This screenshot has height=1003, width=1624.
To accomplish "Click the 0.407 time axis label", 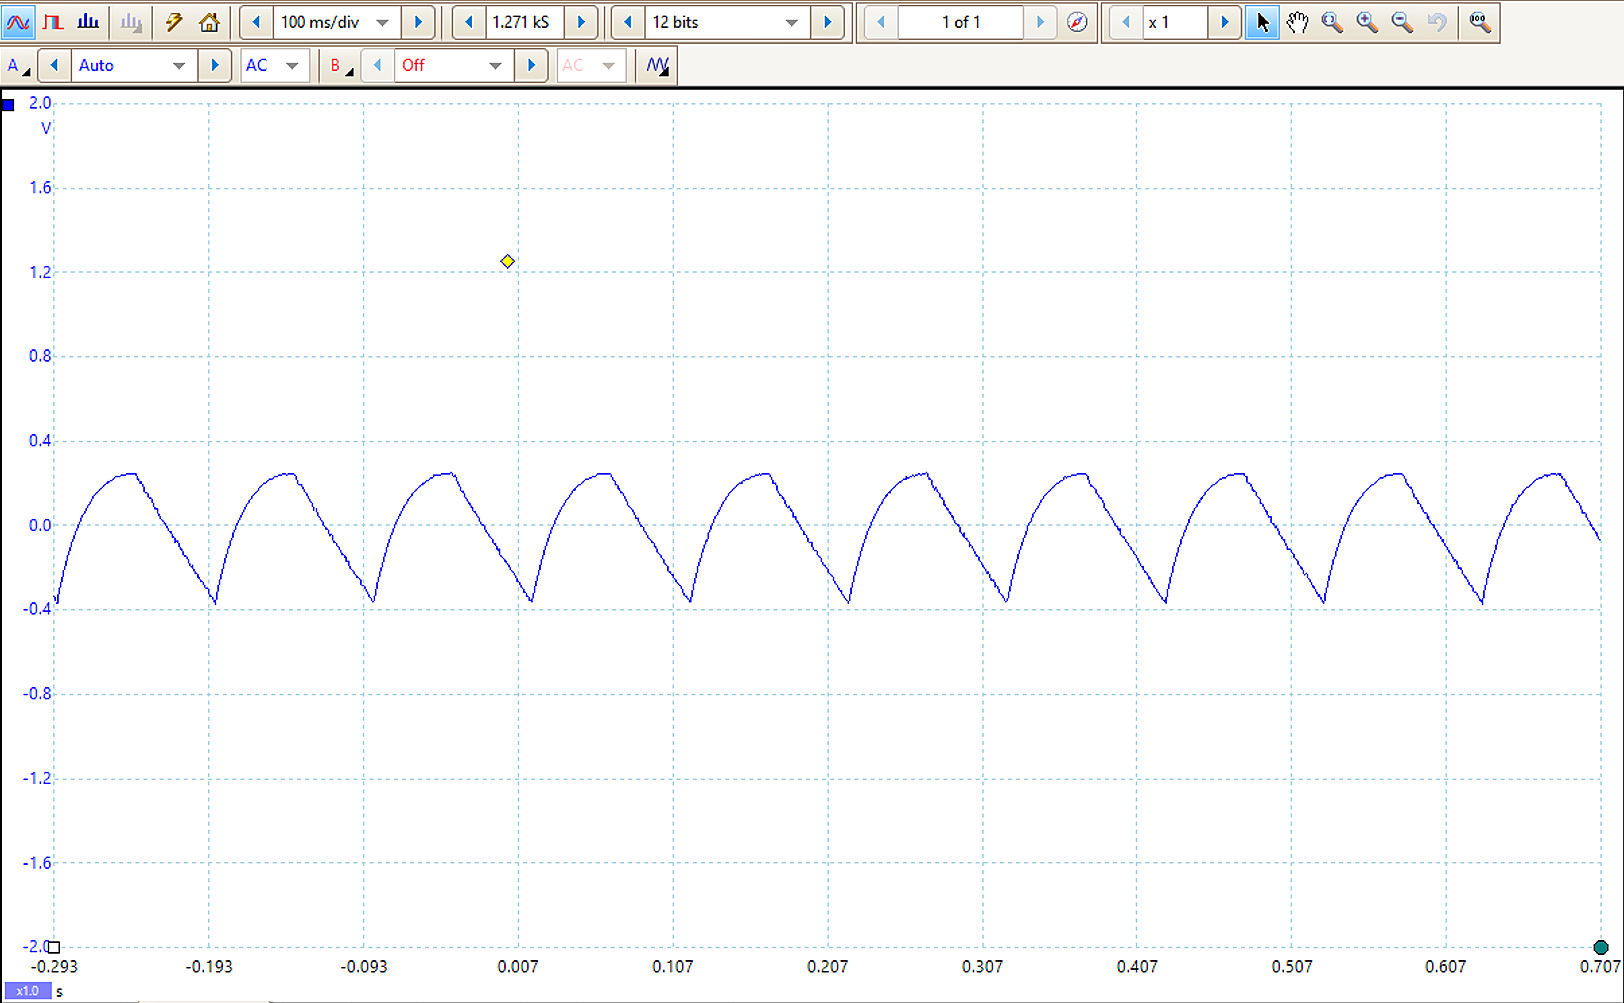I will (x=1137, y=967).
